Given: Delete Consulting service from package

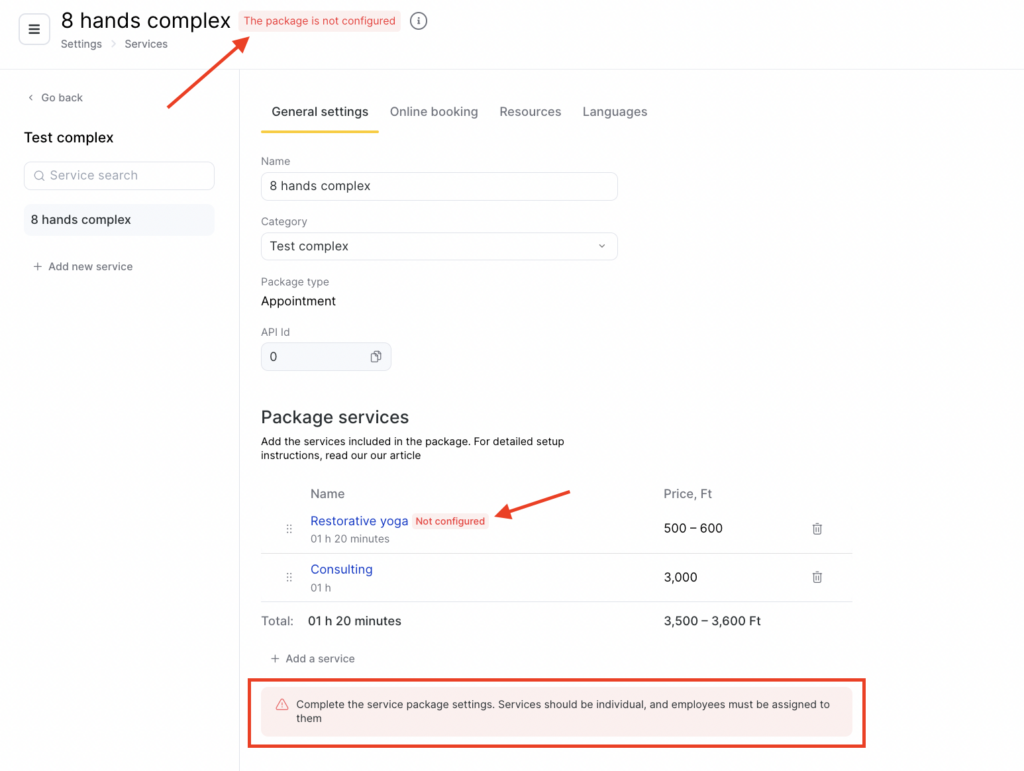Looking at the screenshot, I should tap(817, 577).
